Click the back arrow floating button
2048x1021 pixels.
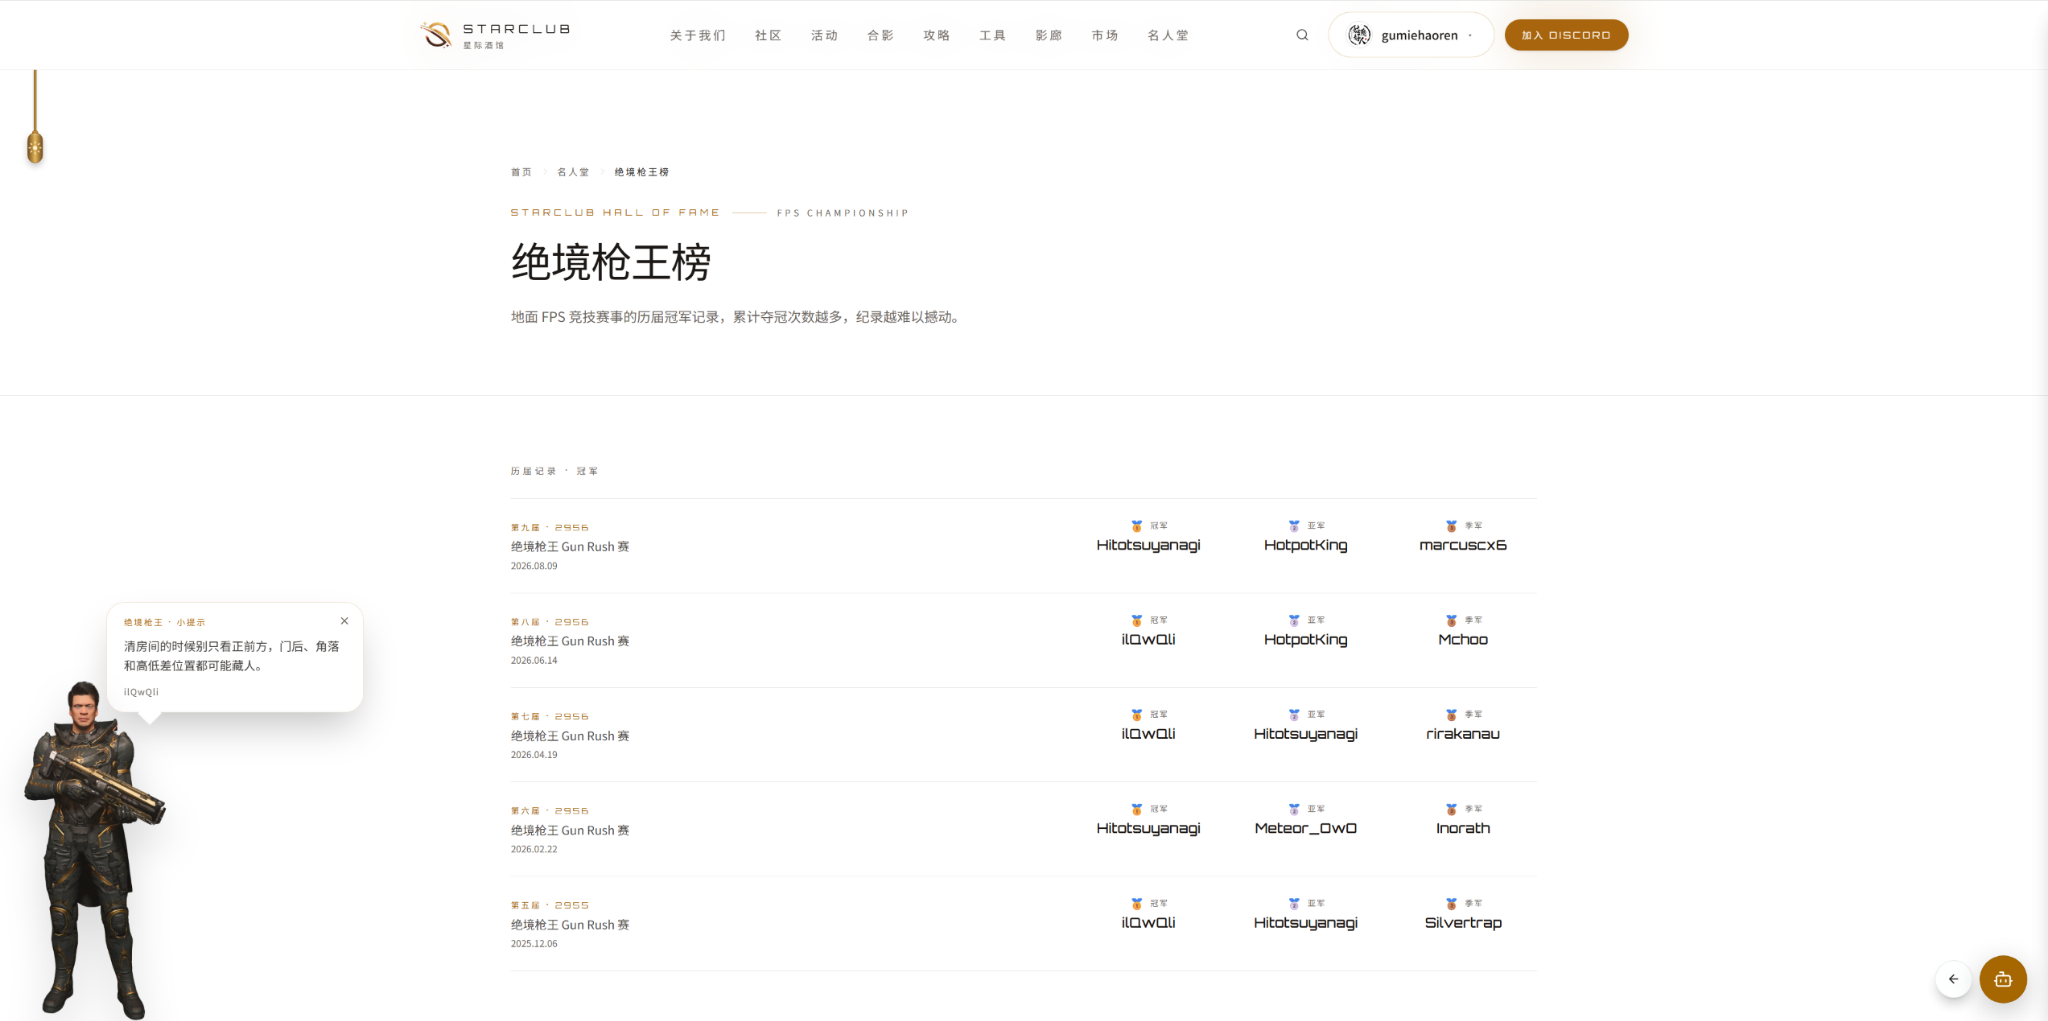(1953, 979)
